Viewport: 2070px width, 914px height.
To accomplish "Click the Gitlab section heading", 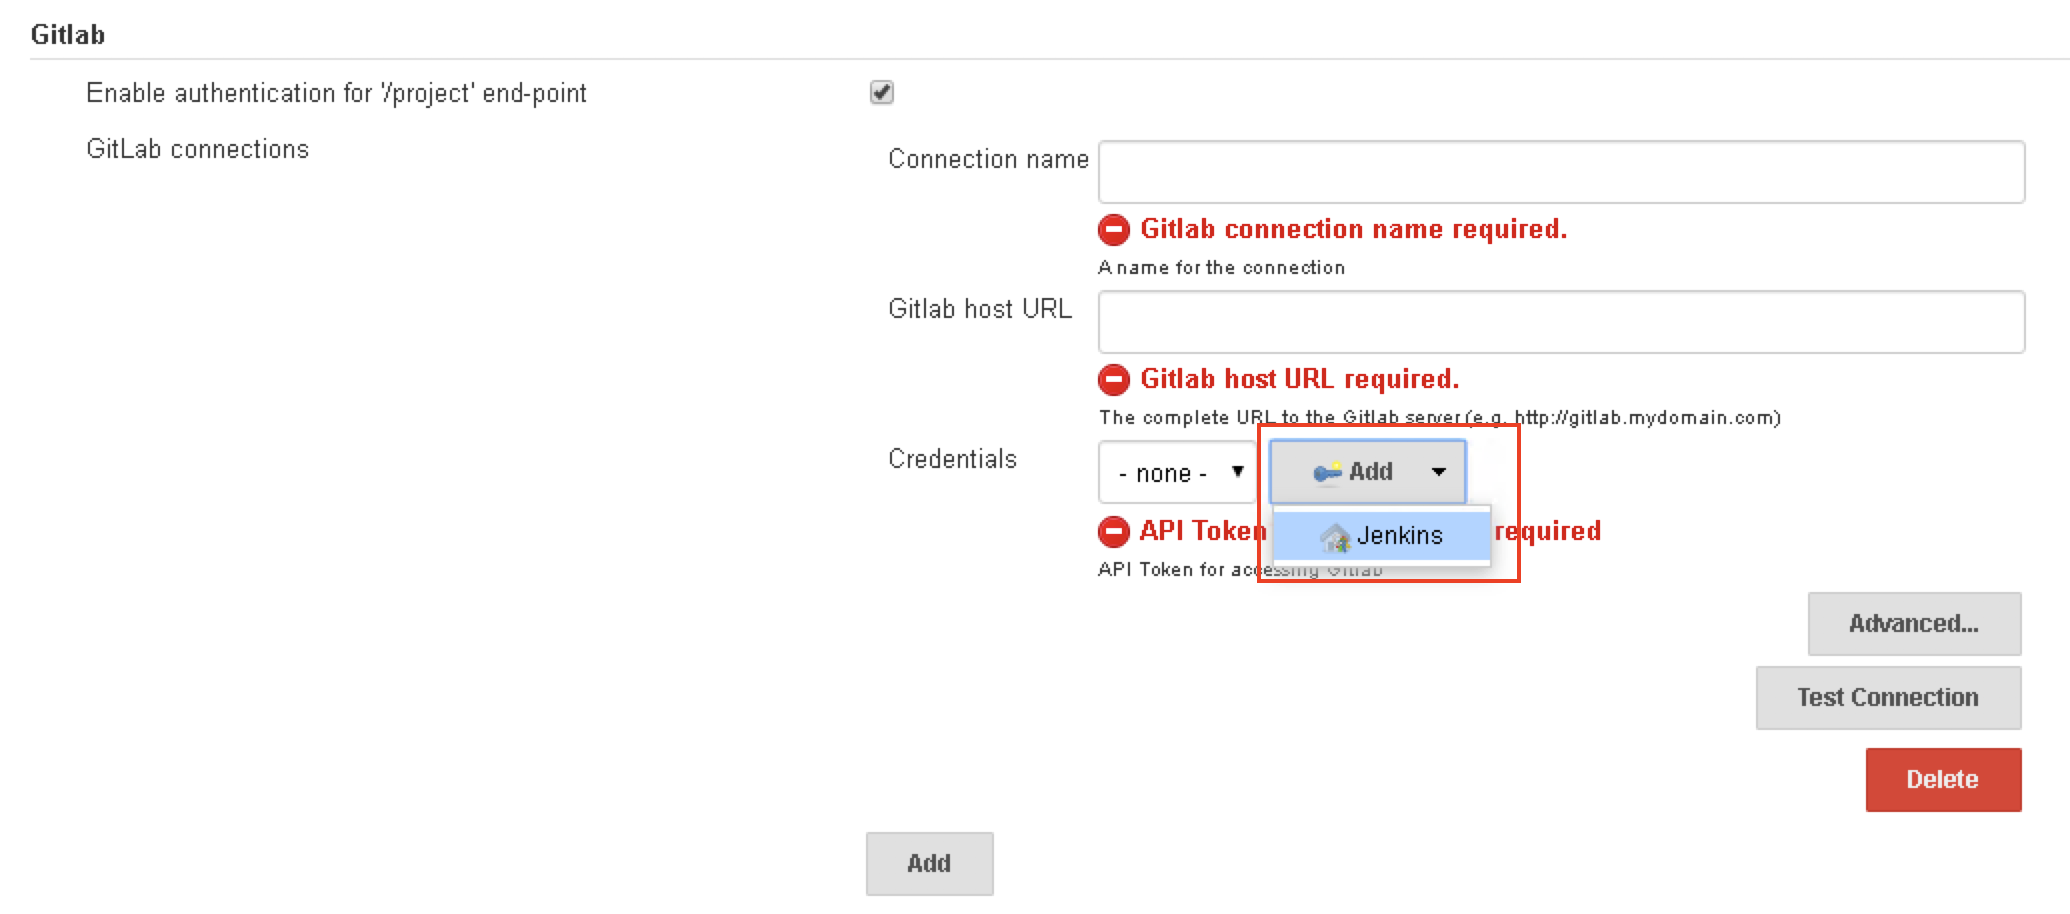I will 68,35.
